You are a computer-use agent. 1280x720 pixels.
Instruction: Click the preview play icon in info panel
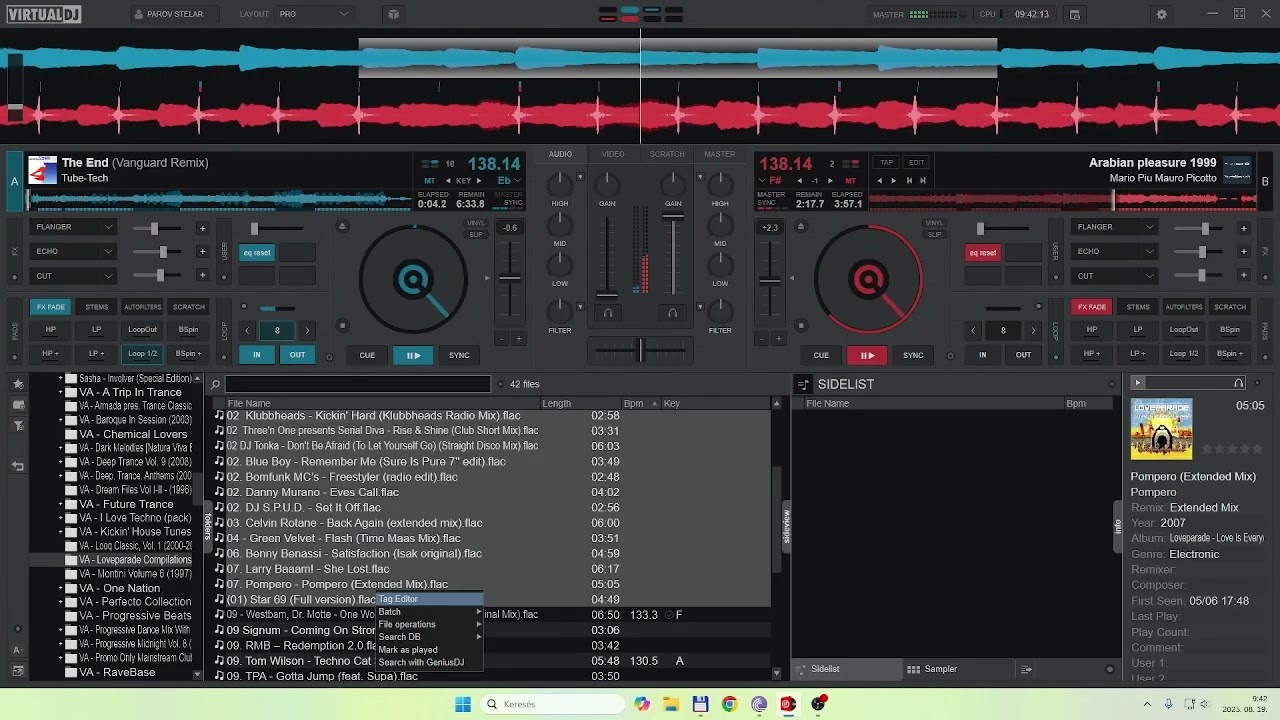pyautogui.click(x=1137, y=383)
